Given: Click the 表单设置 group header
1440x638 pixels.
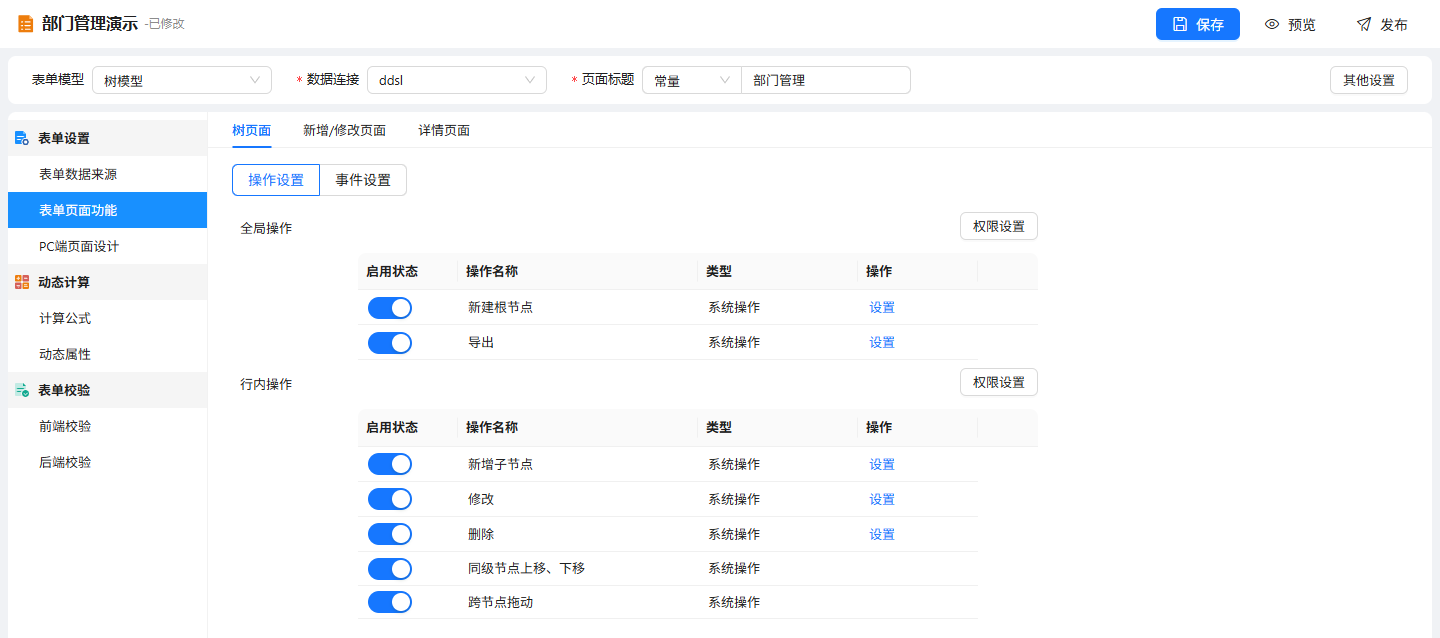Looking at the screenshot, I should point(107,138).
